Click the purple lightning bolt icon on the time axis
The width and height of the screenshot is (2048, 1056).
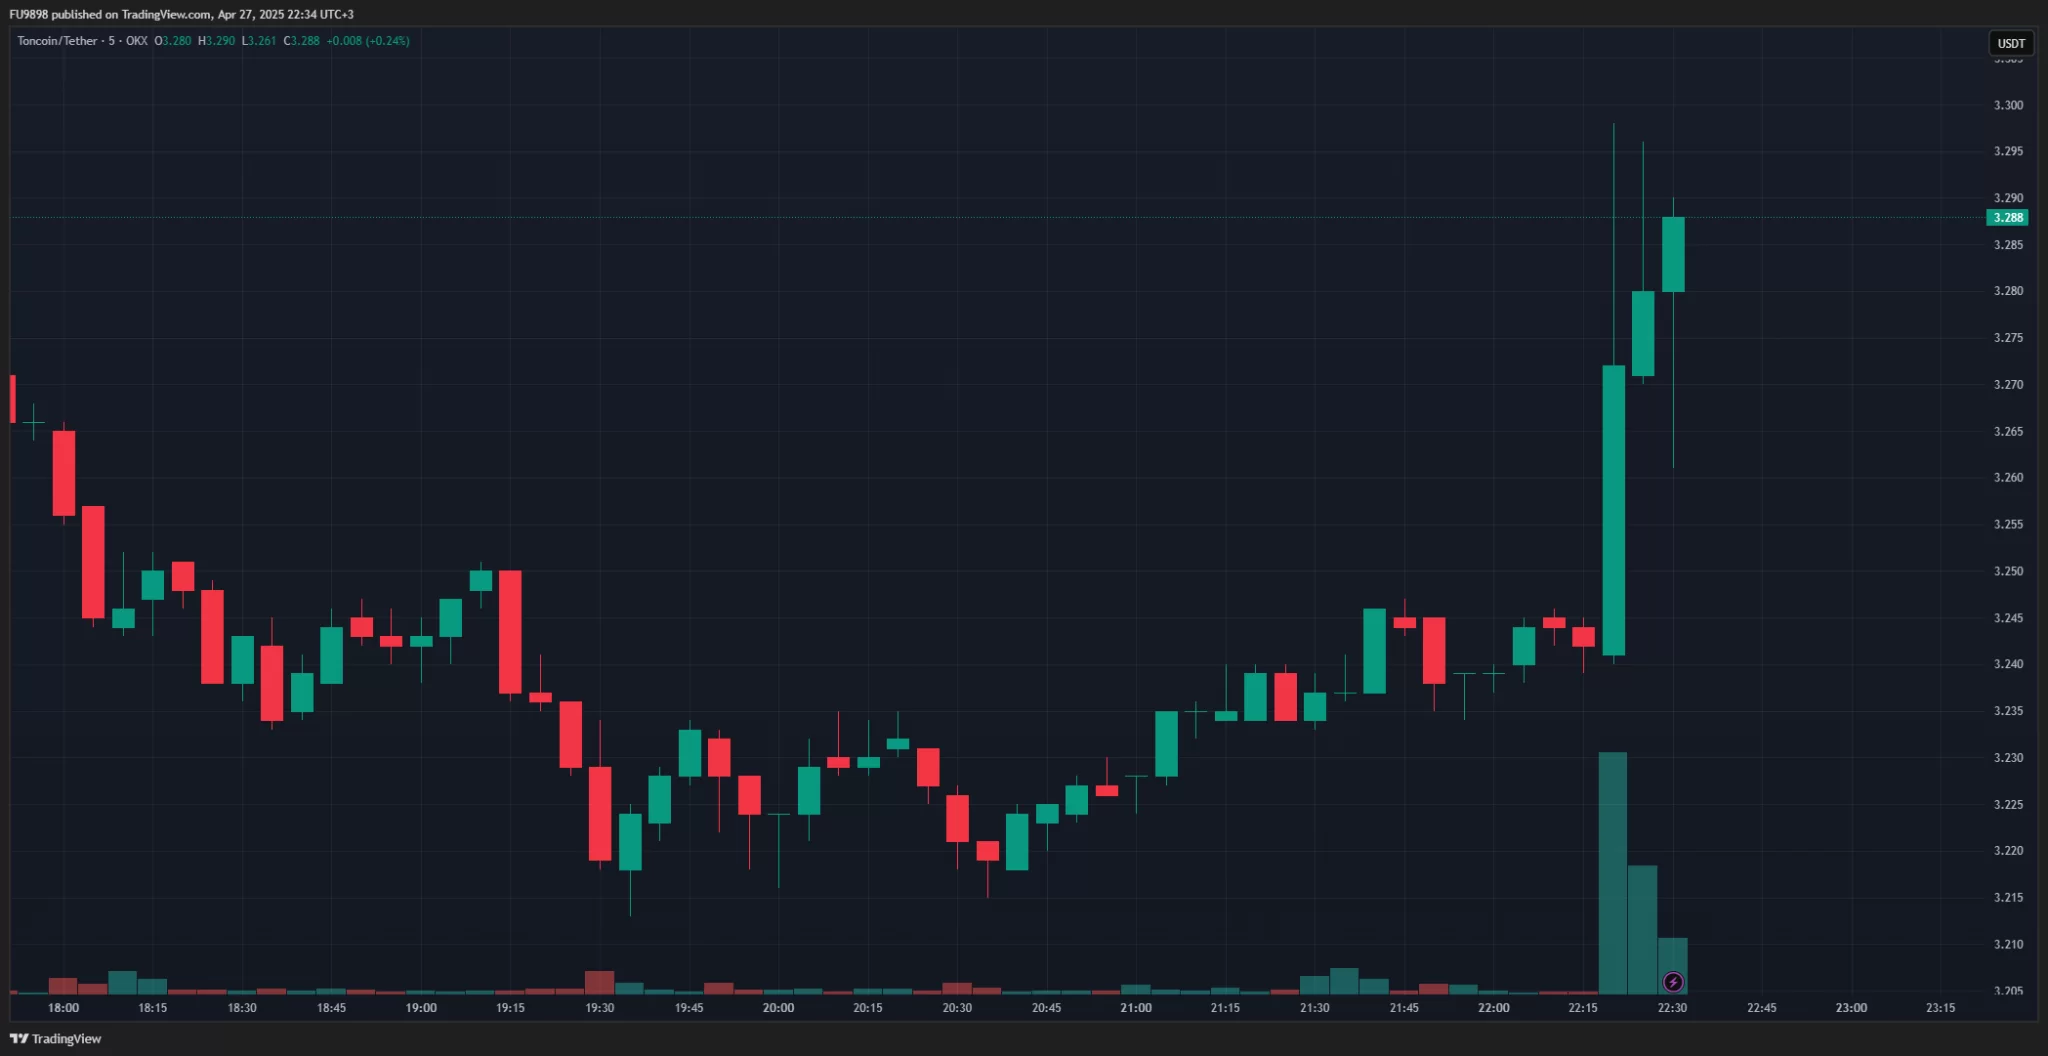point(1673,982)
